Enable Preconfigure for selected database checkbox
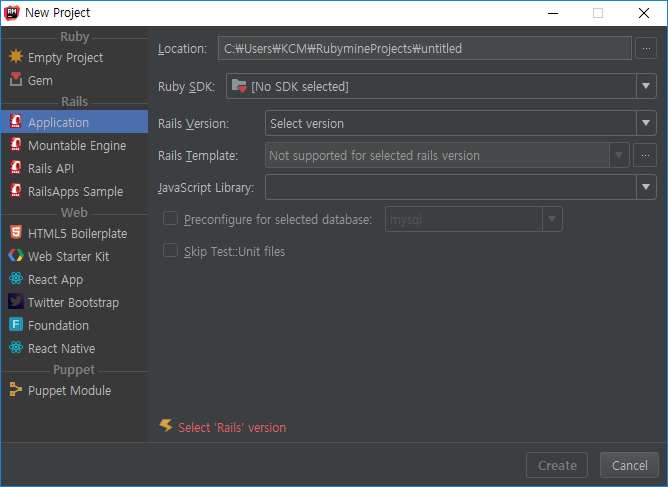 [x=170, y=219]
